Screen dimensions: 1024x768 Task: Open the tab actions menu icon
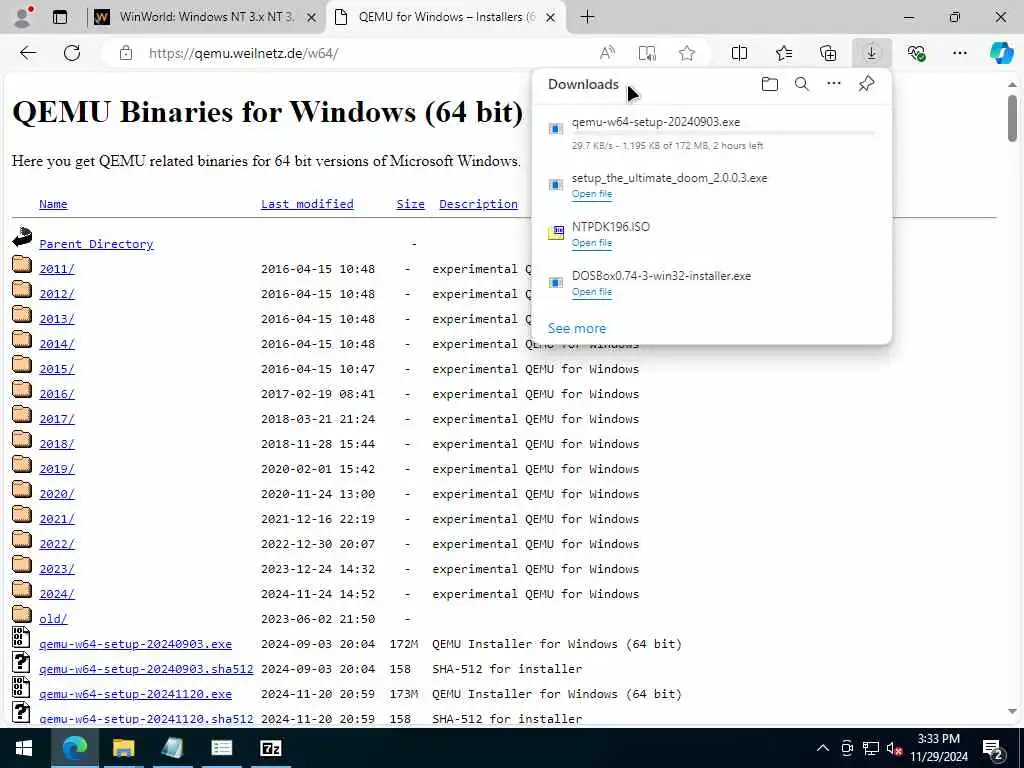point(60,17)
